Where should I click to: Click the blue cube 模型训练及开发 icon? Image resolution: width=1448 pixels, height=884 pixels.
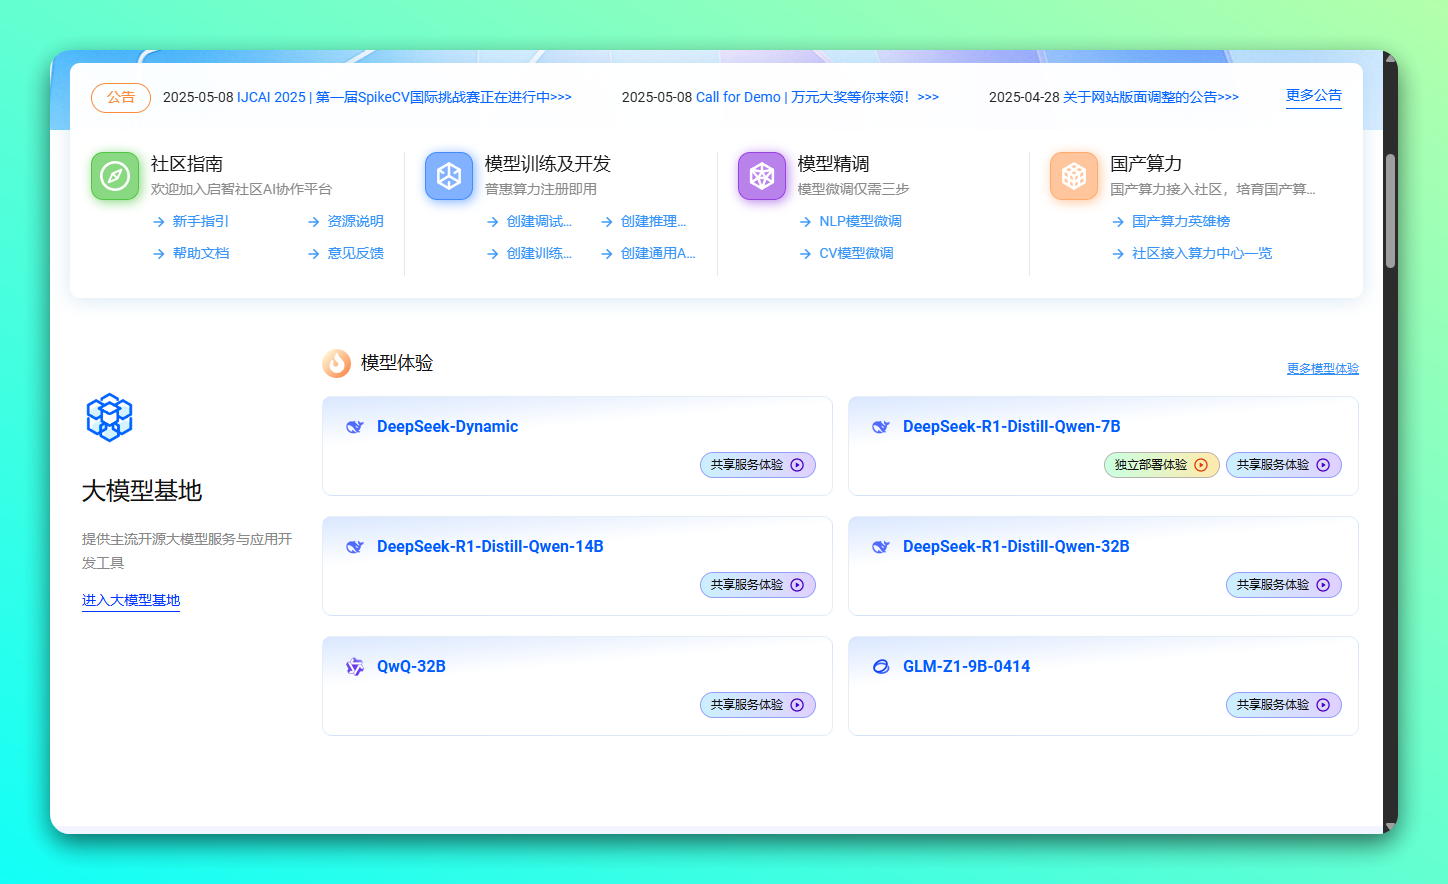tap(449, 176)
